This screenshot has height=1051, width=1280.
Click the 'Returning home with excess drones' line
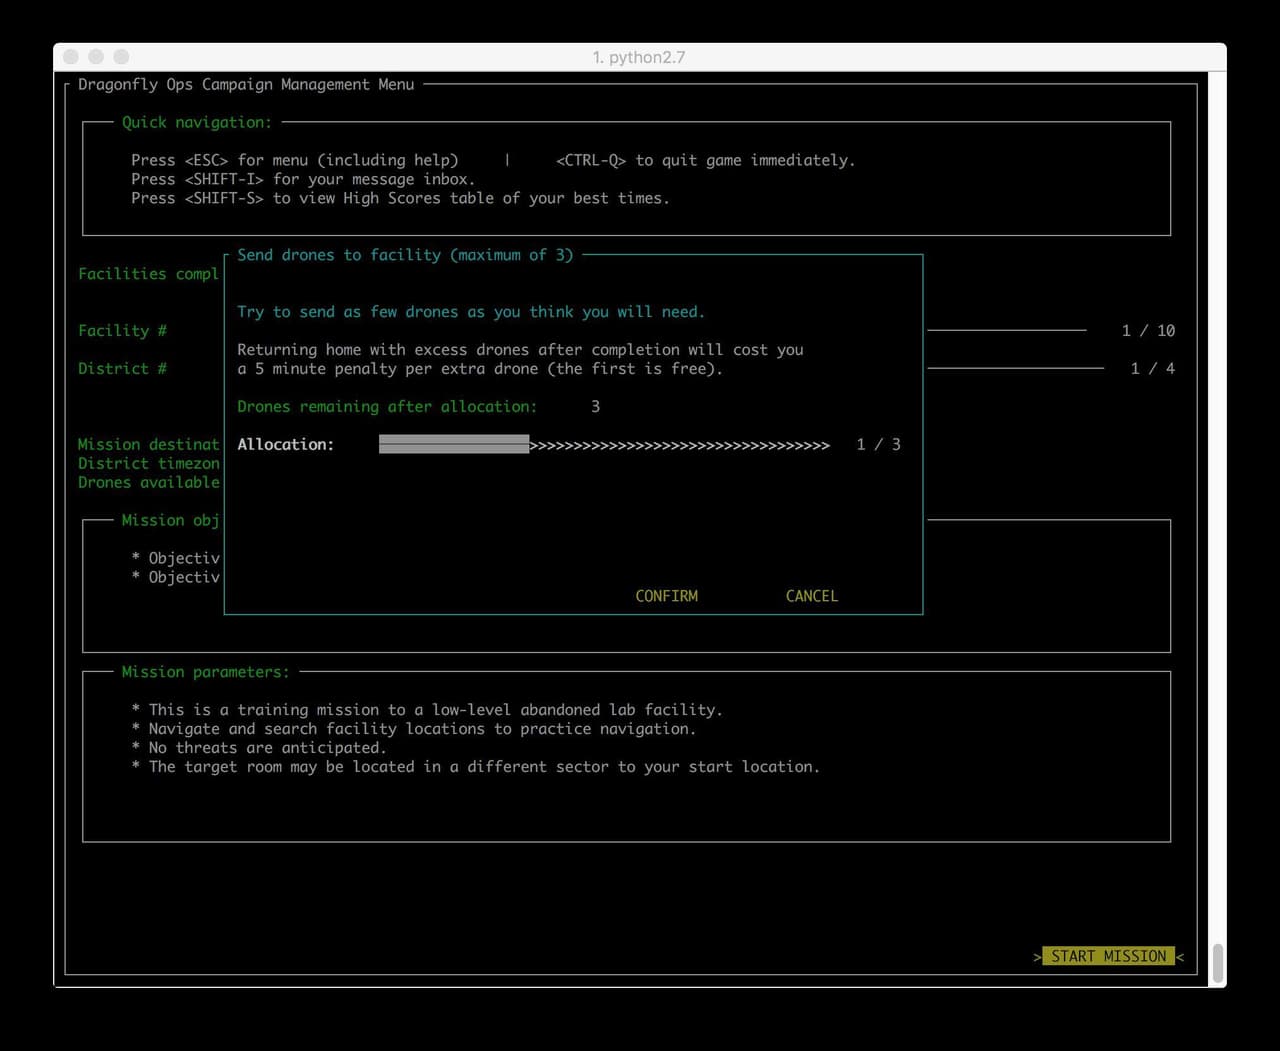coord(520,350)
